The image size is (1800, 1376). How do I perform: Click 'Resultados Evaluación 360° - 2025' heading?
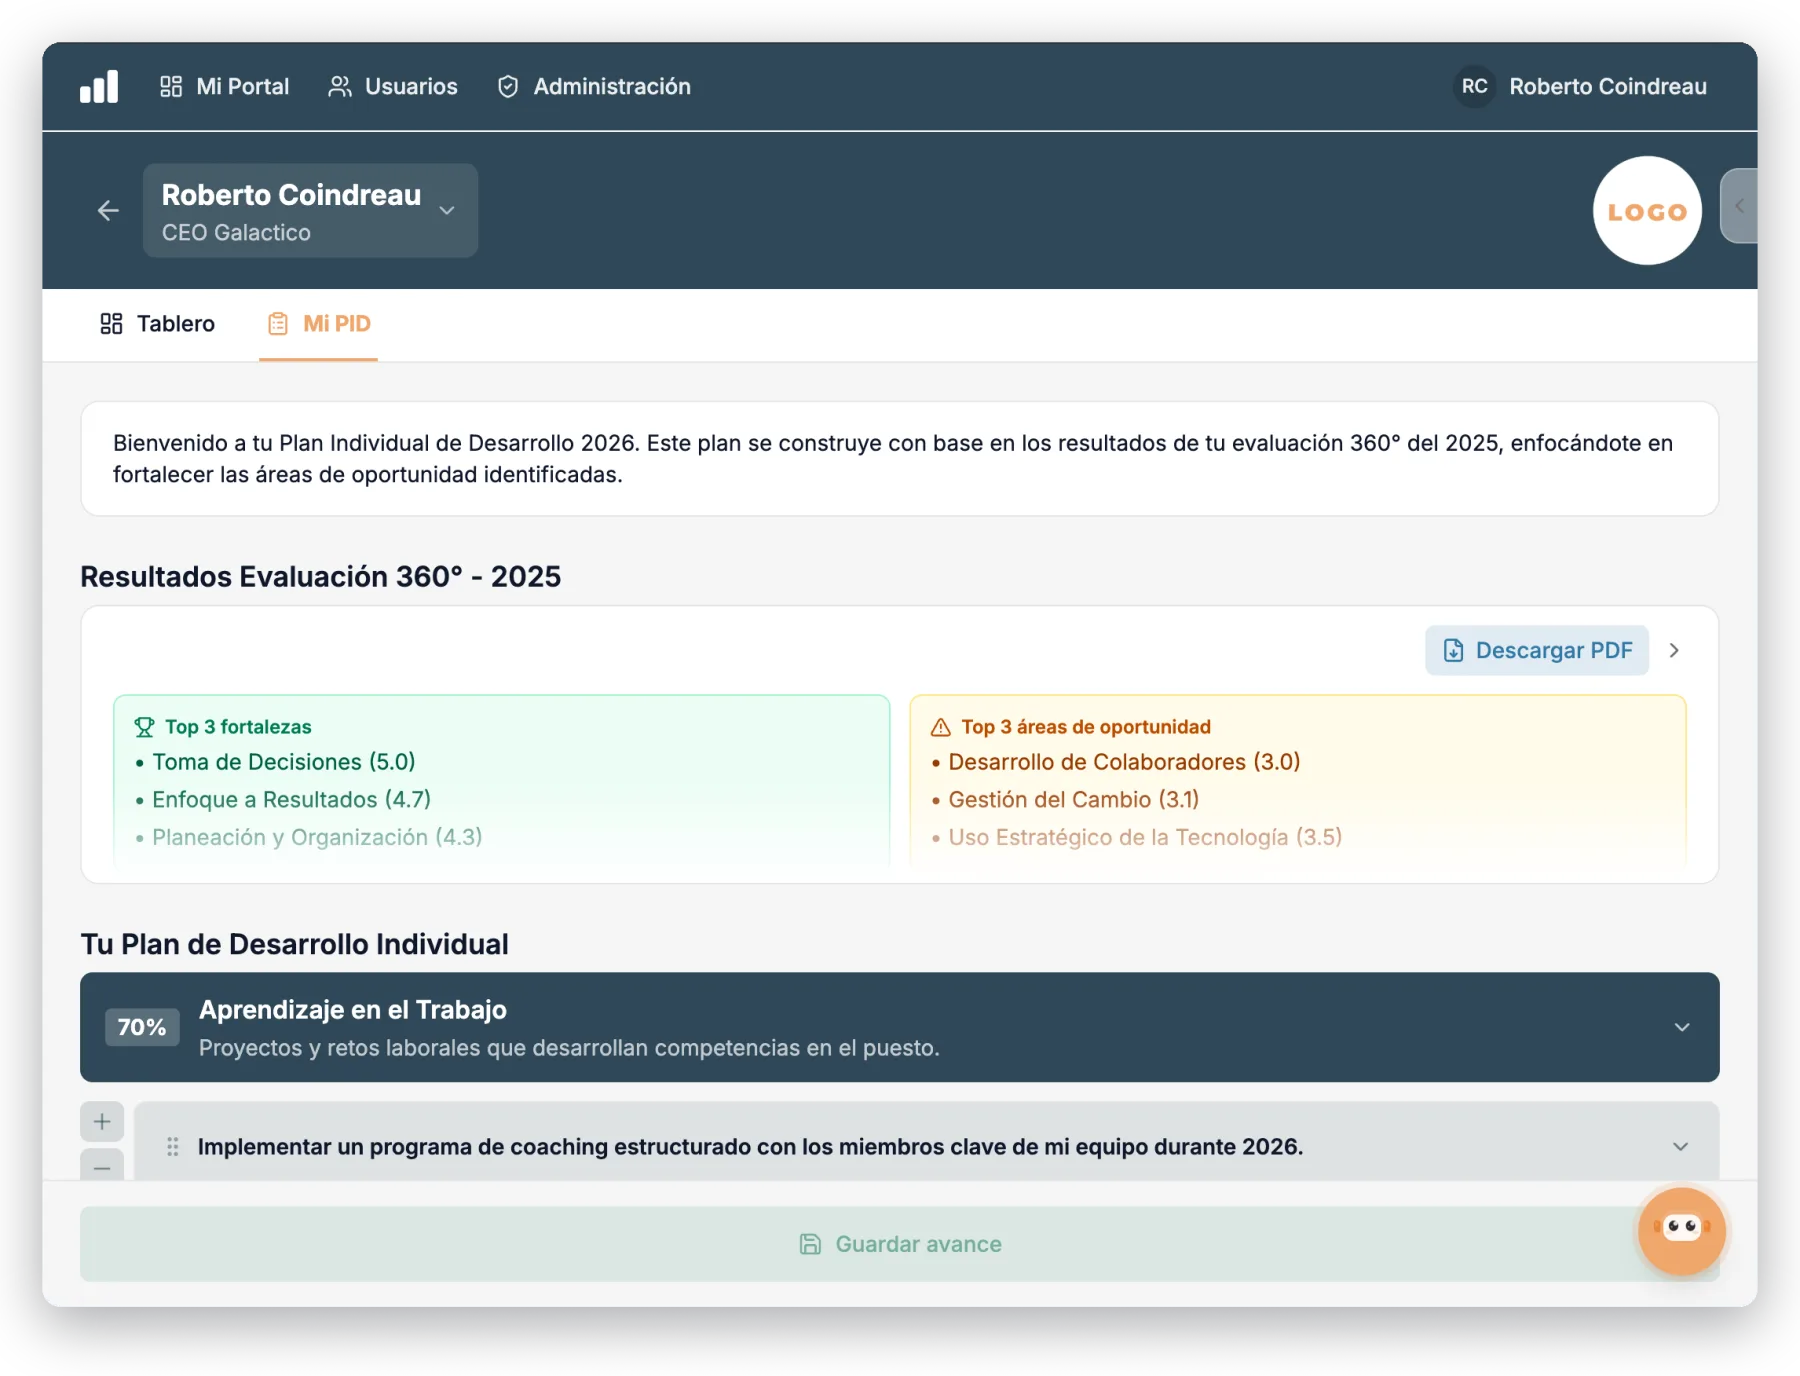coord(320,577)
